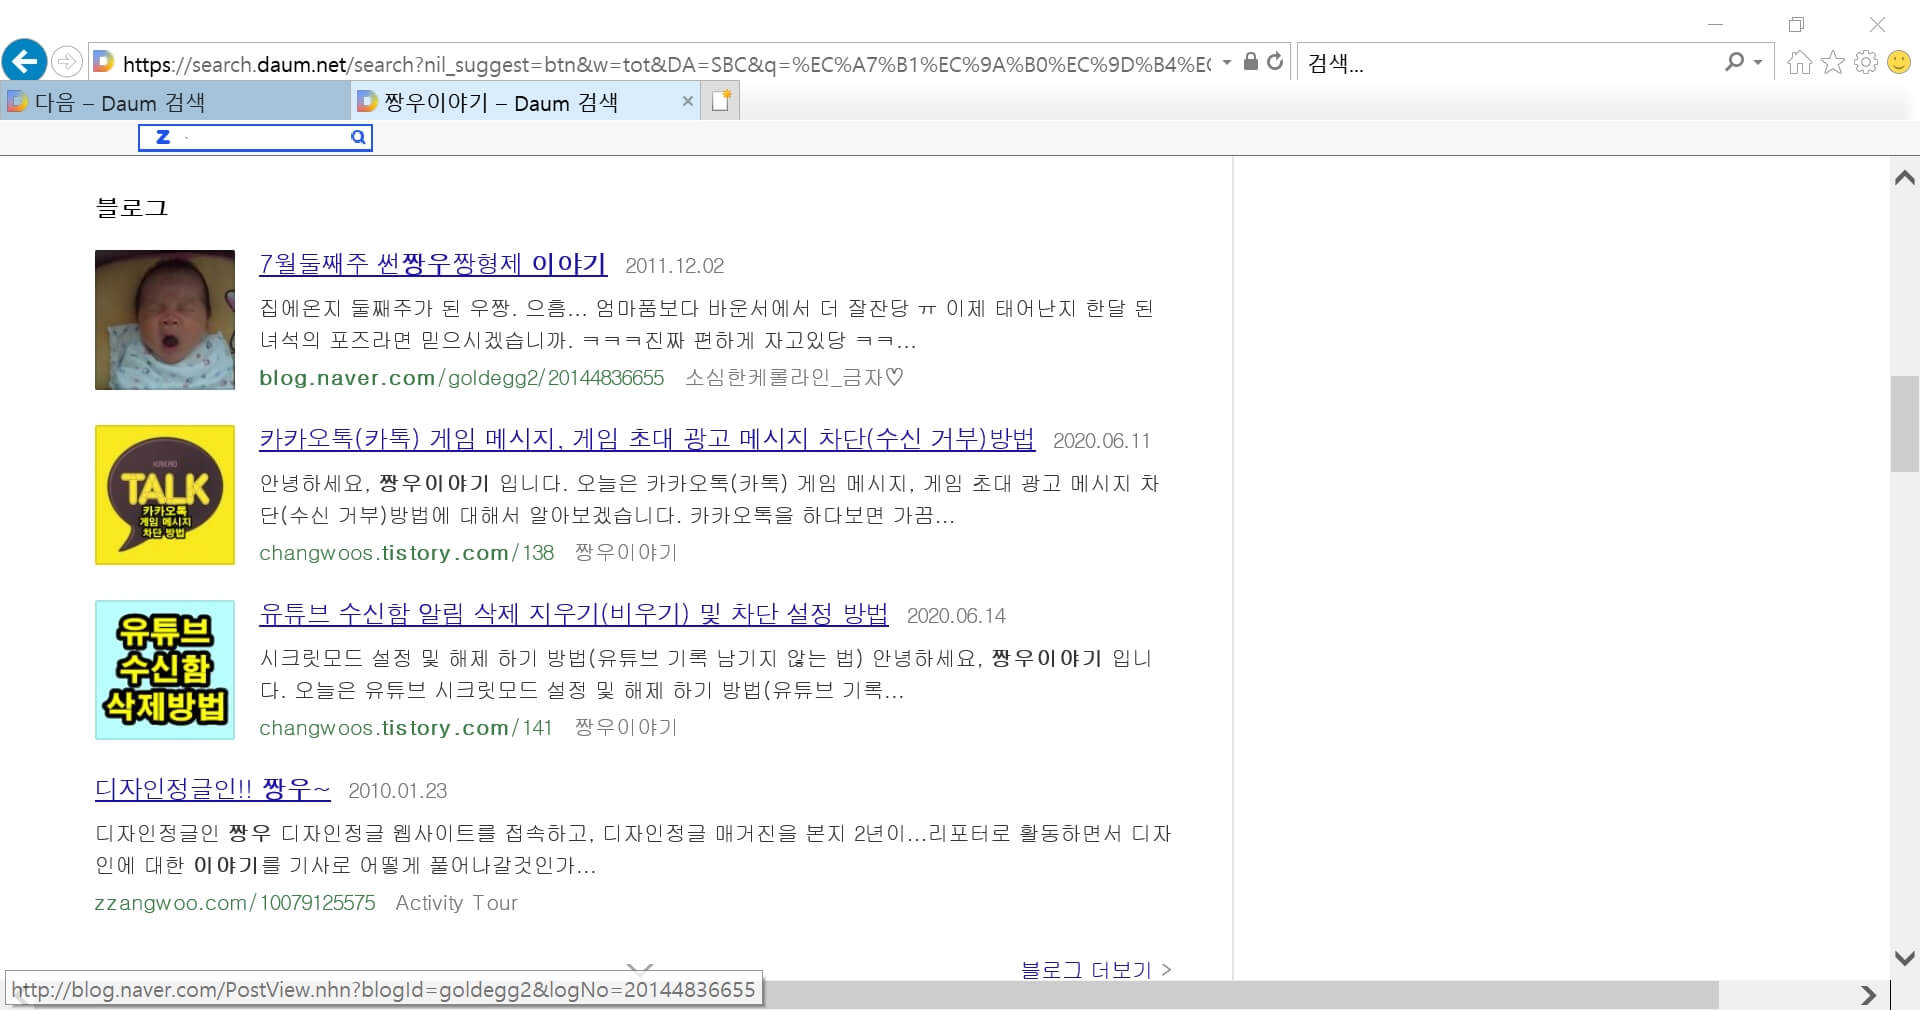Click the Daum site icon in address bar
1920x1010 pixels.
click(103, 62)
